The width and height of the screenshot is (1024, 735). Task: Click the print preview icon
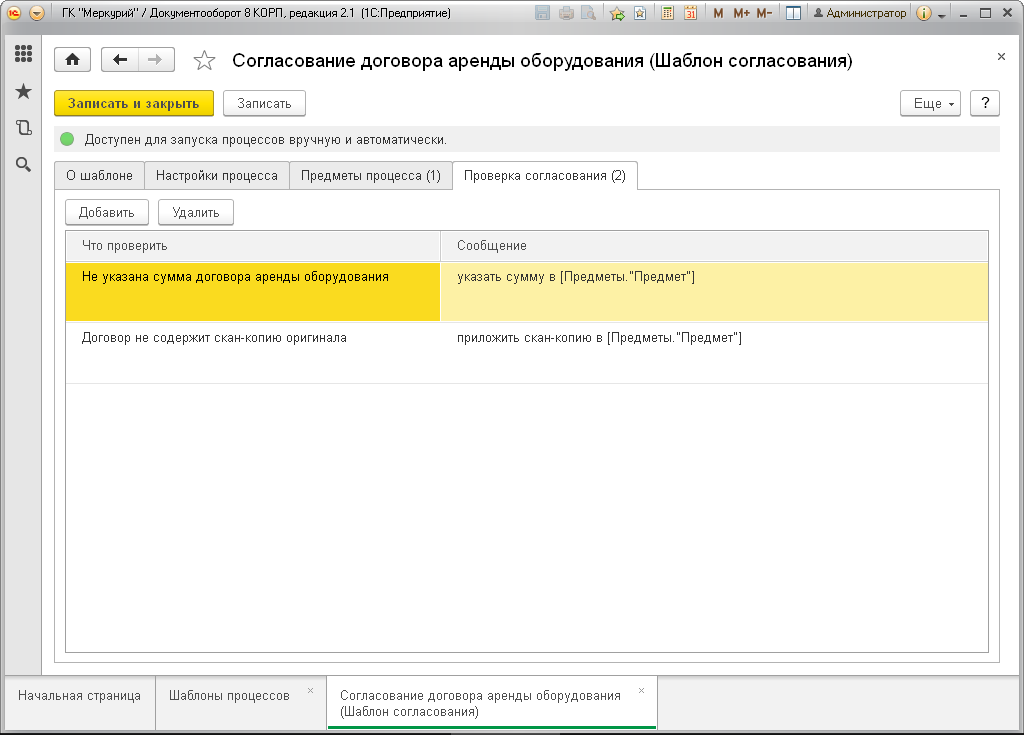click(588, 13)
